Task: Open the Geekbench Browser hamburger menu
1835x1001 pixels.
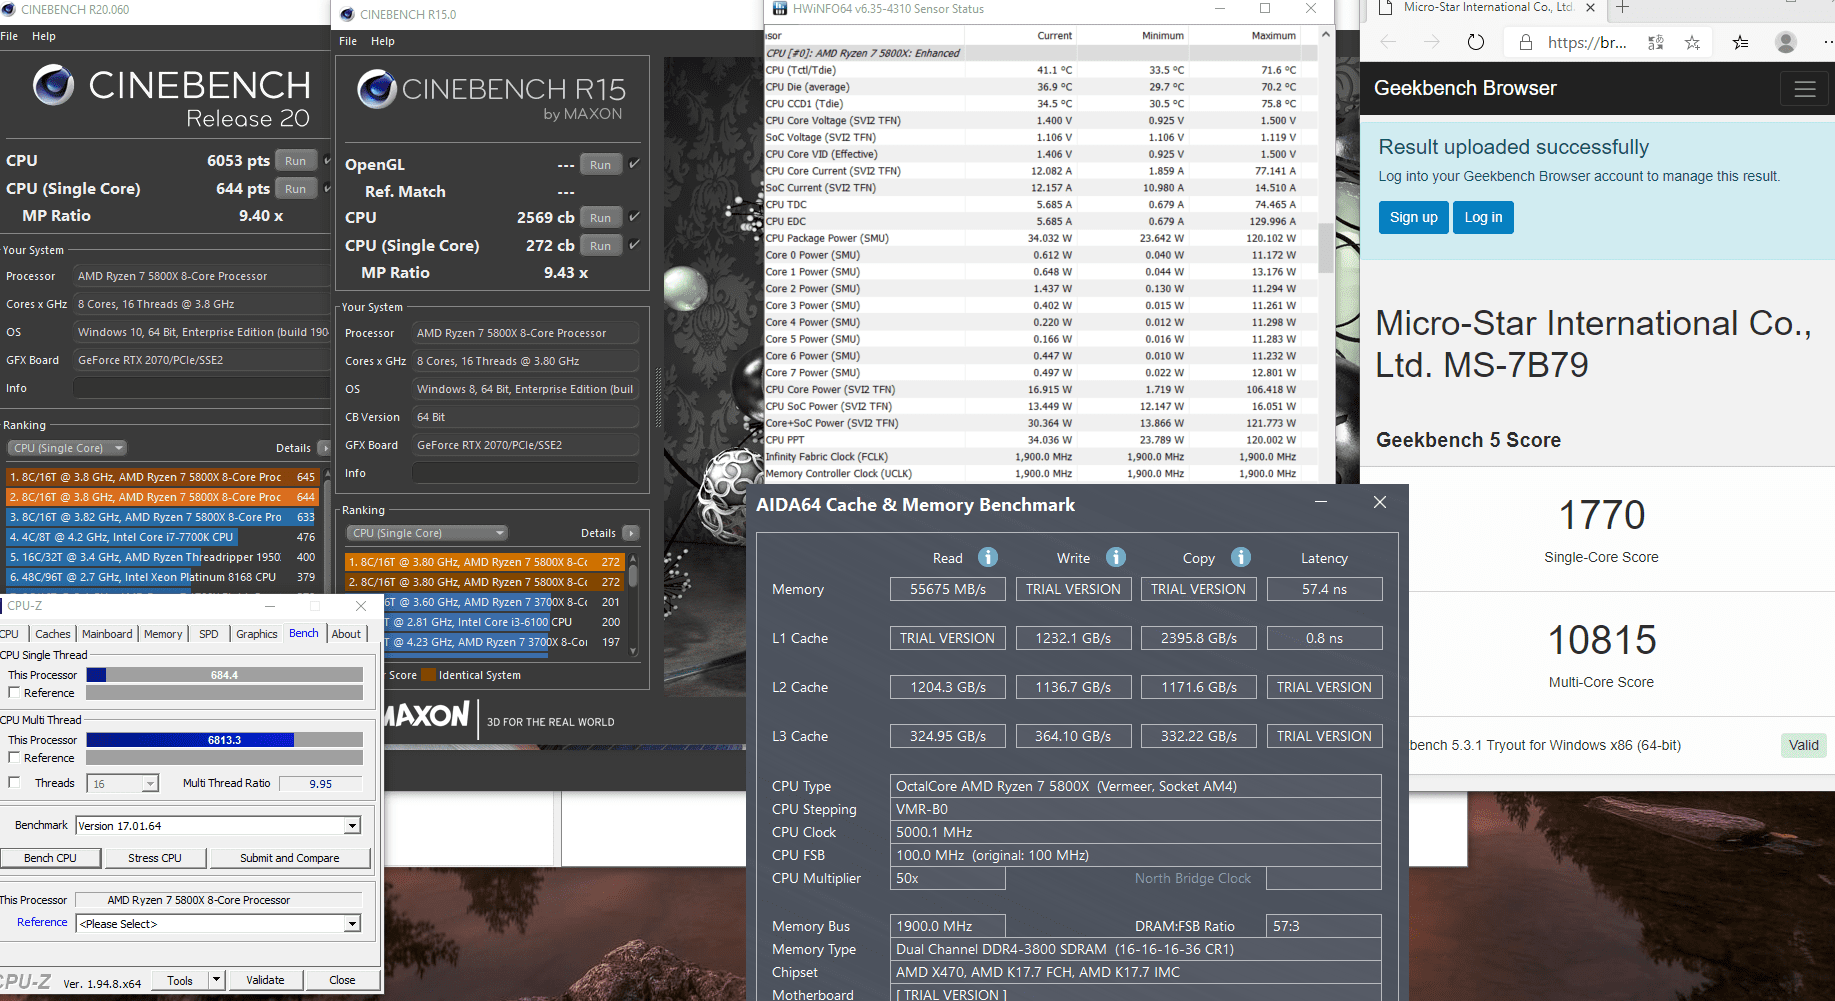Action: click(x=1805, y=89)
